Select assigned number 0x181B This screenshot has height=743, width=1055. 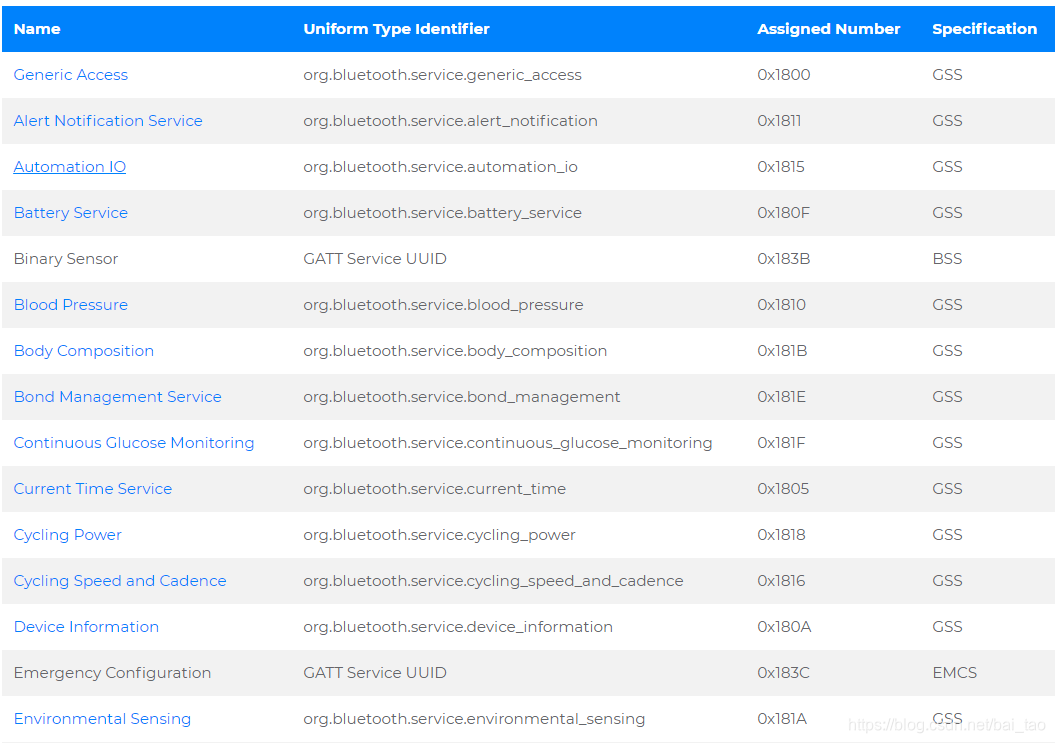pos(783,351)
